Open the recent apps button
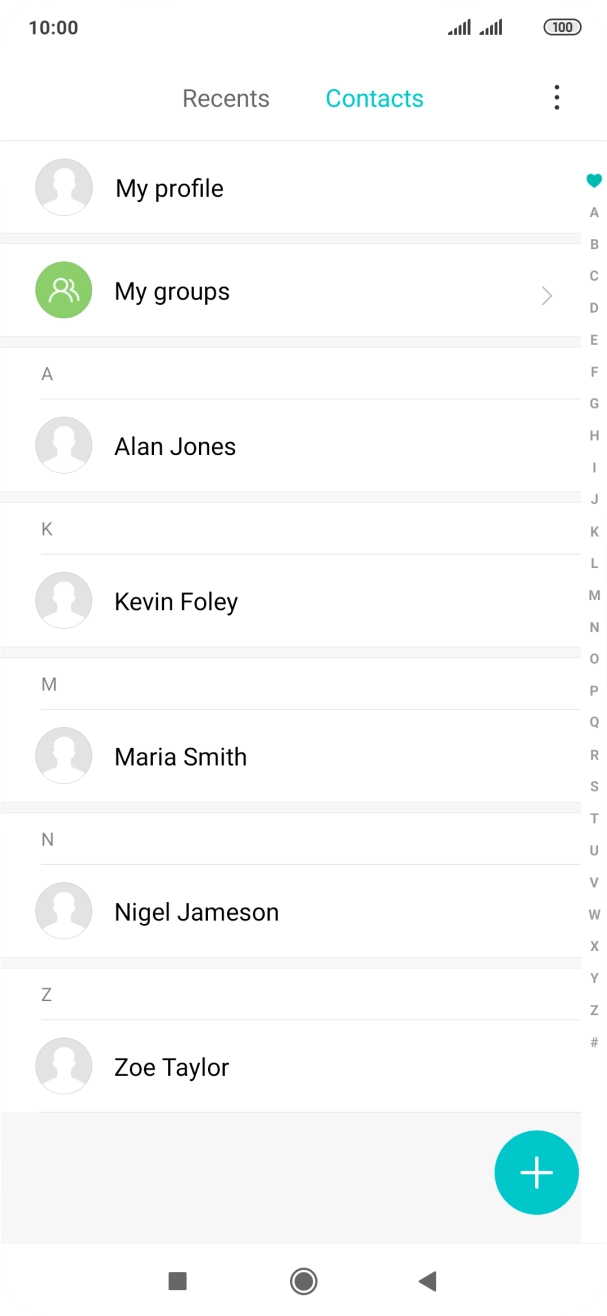This screenshot has height=1316, width=607. 176,1281
